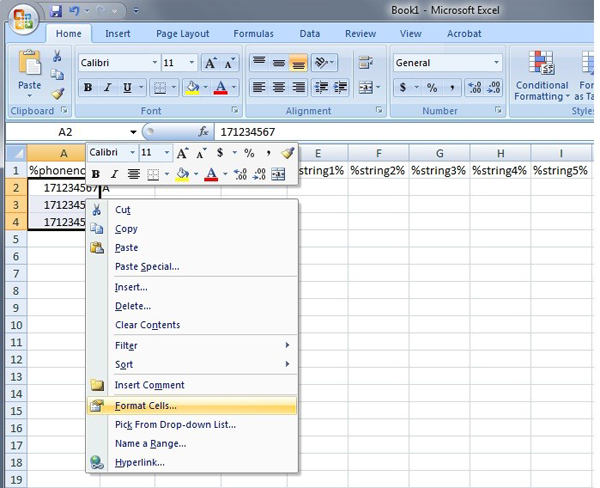Screen dimensions: 600x488
Task: Click mini toolbar Merge and Center icon
Action: pos(278,175)
